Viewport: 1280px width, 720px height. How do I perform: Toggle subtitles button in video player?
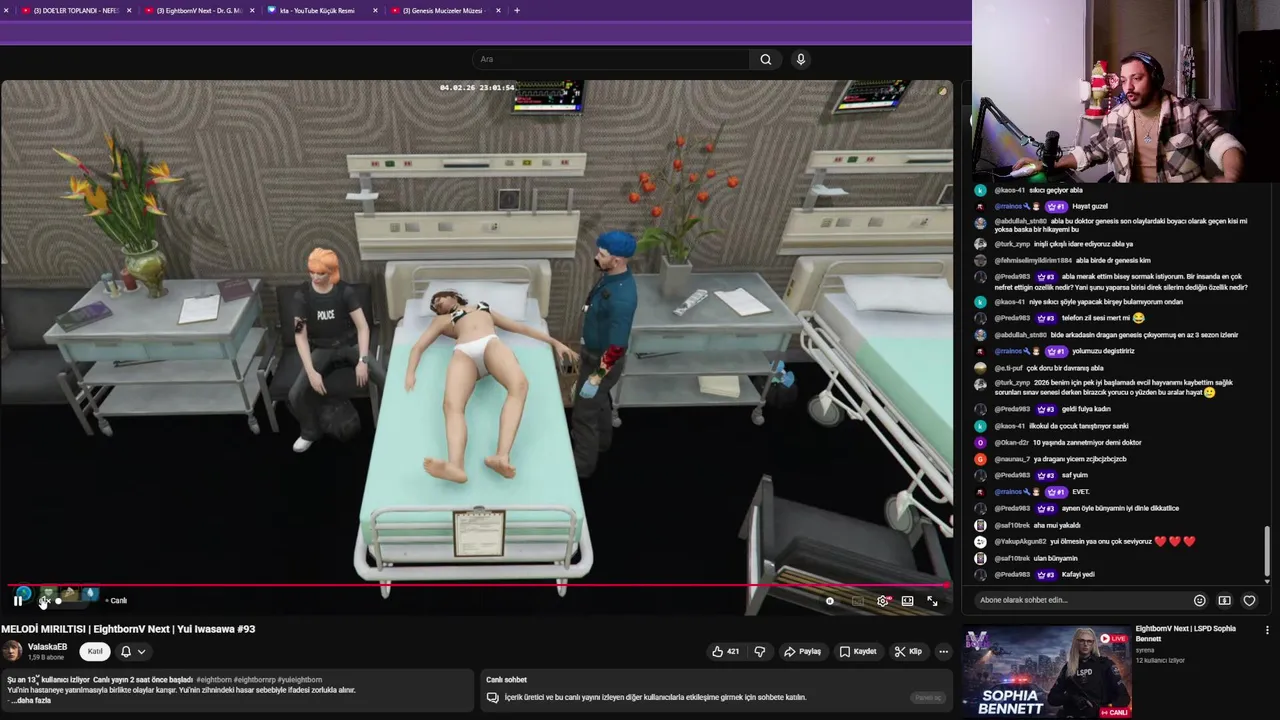tap(857, 601)
